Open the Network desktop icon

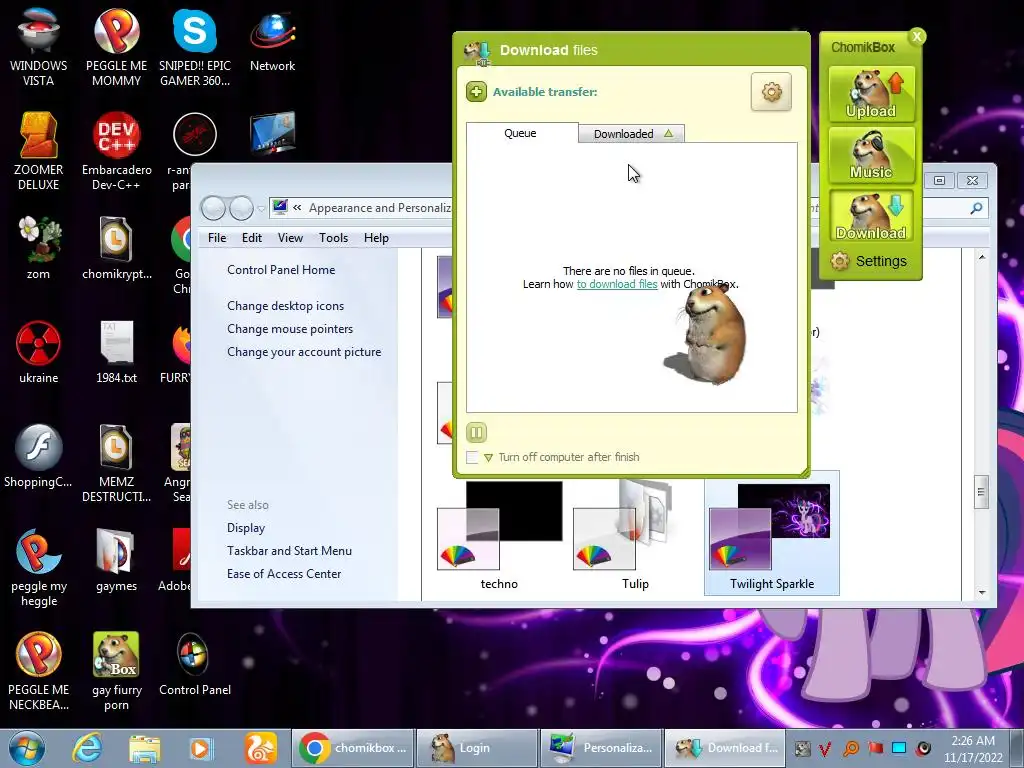272,39
